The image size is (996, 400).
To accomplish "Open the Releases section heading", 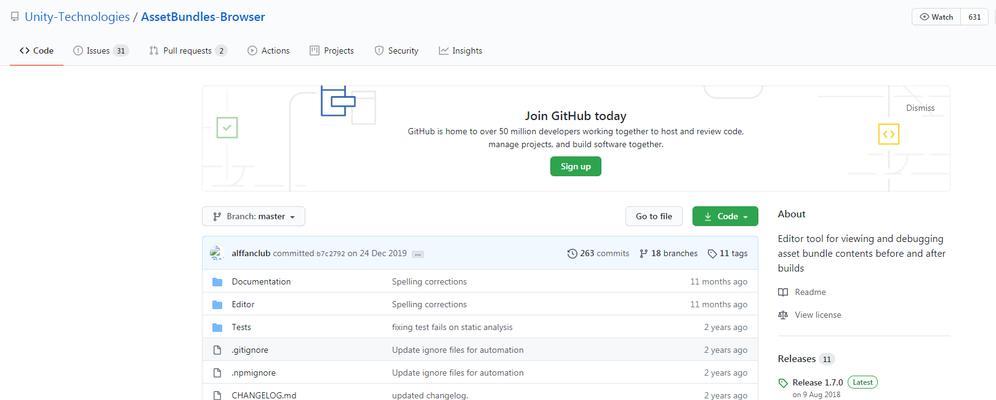I will [797, 359].
